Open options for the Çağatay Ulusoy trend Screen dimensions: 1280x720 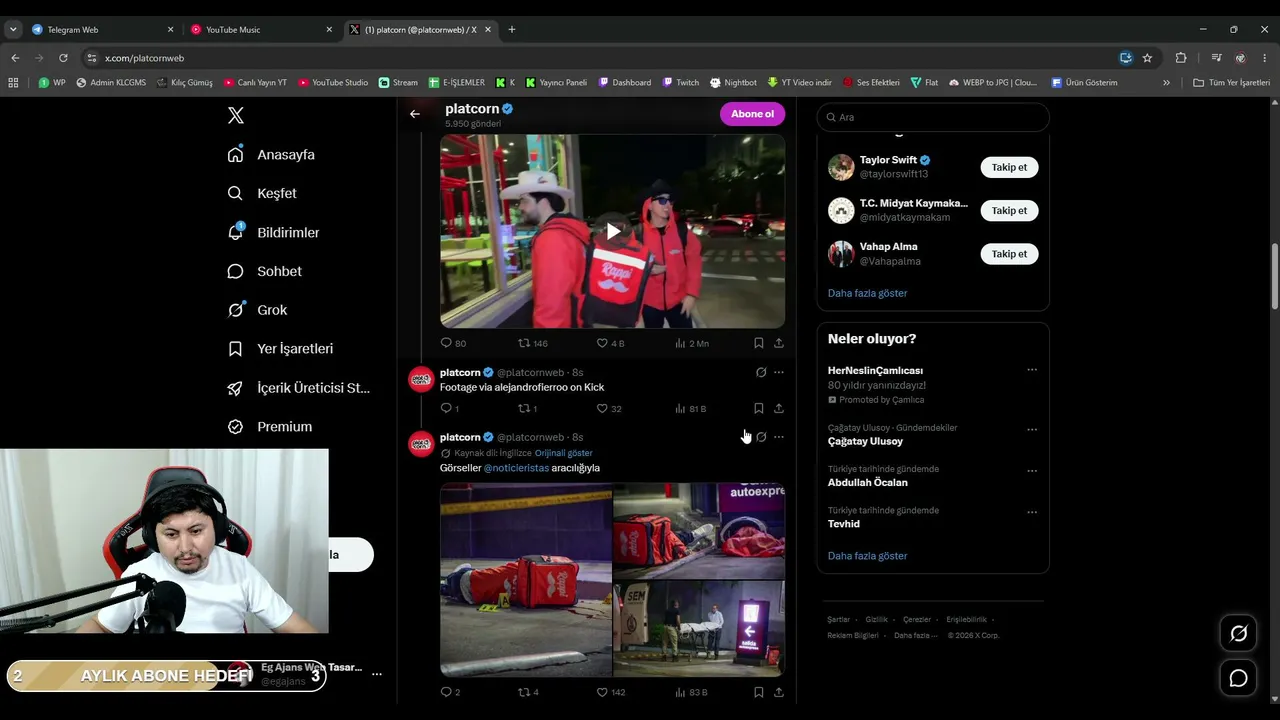point(1032,430)
